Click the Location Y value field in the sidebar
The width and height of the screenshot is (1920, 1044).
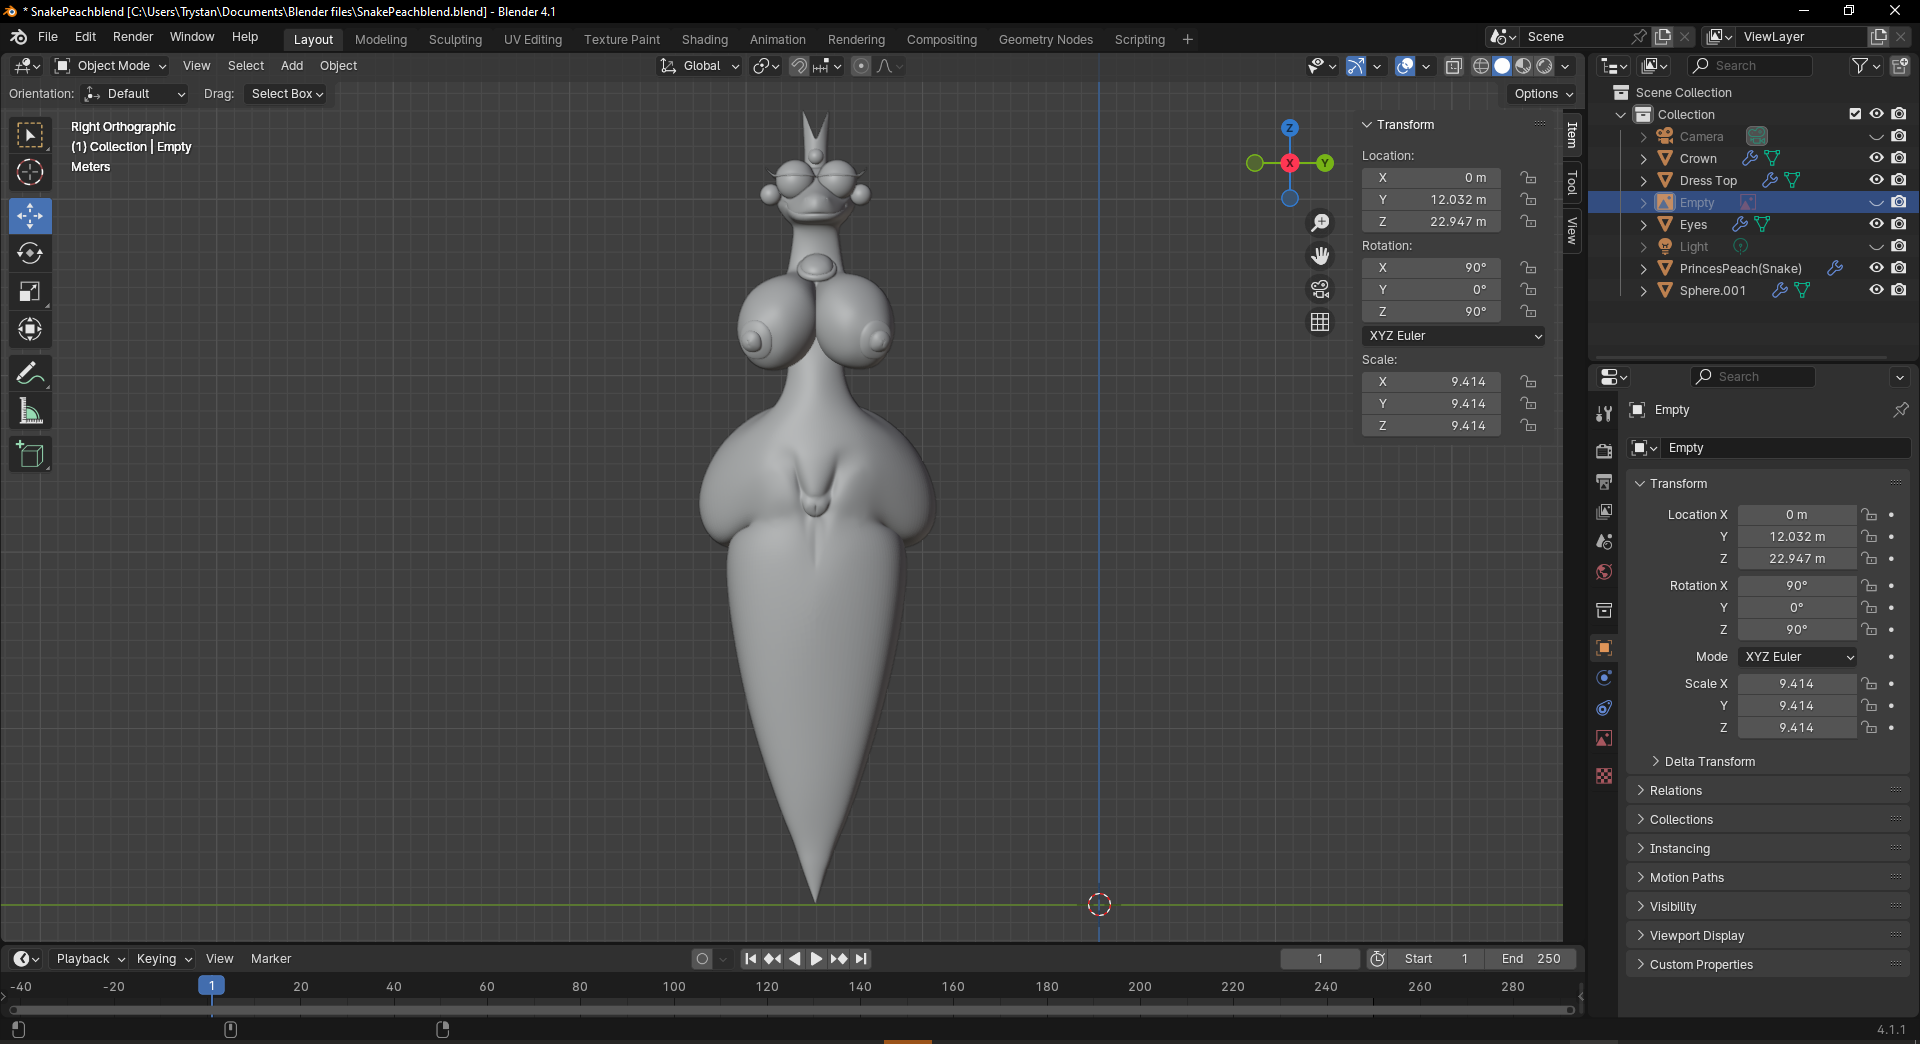1431,200
